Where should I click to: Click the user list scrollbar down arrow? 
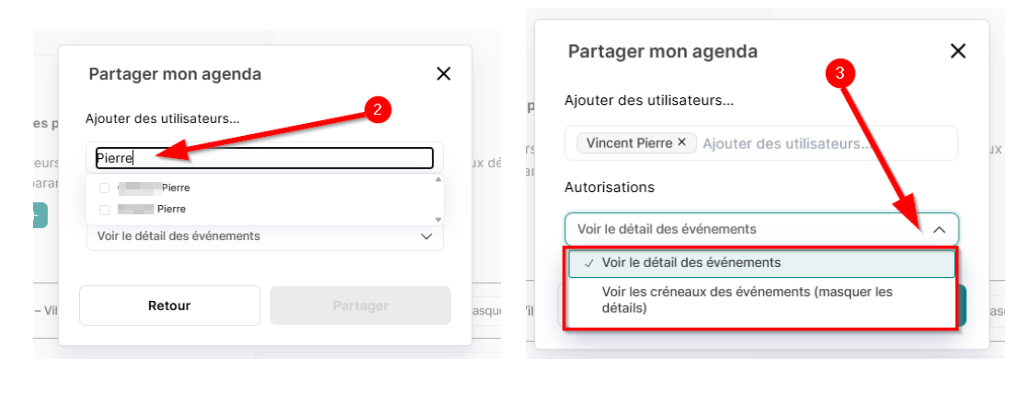point(437,219)
